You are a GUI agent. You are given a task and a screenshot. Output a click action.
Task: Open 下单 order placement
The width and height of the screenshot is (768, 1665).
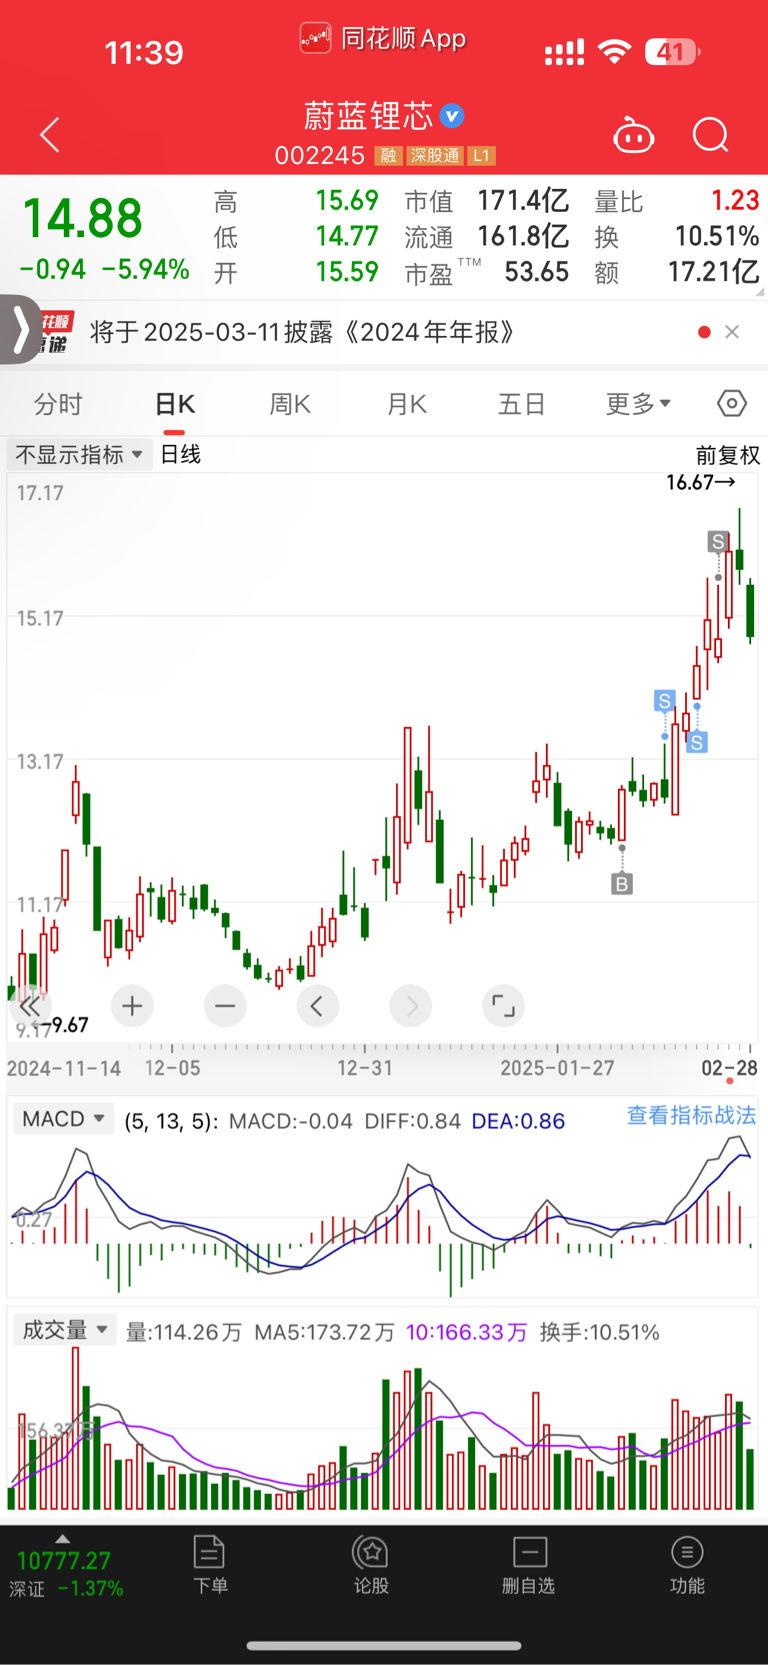[x=210, y=1565]
